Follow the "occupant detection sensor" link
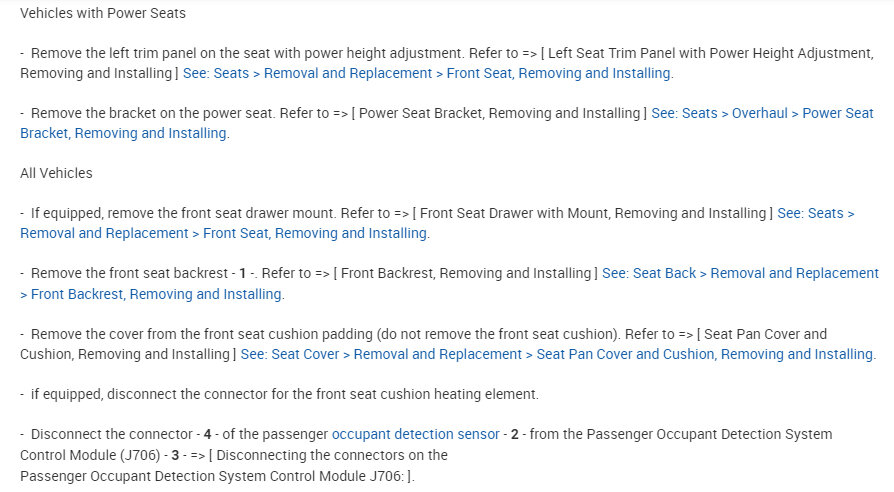Screen dimensions: 894x492 click(x=415, y=434)
